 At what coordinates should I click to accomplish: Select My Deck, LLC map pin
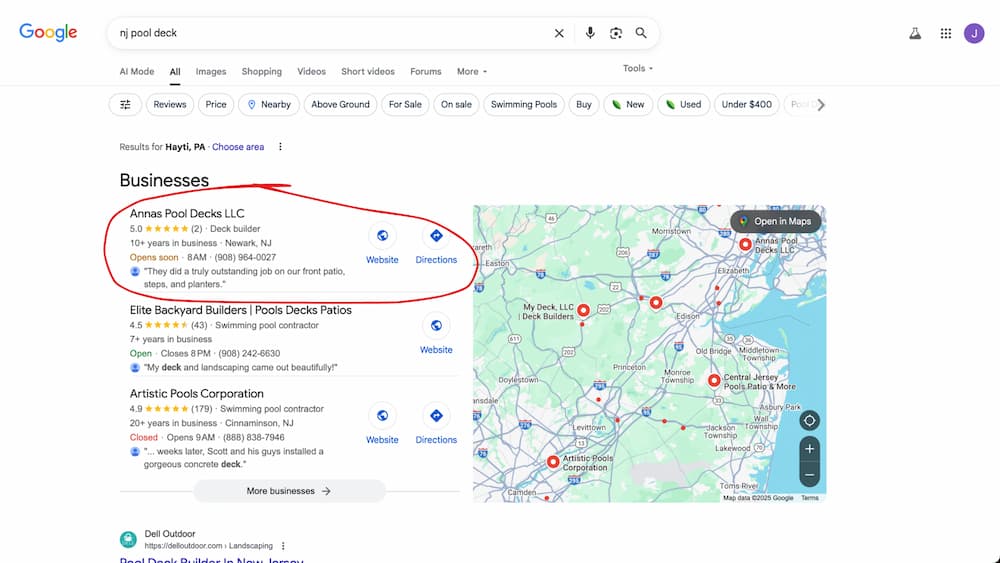pyautogui.click(x=583, y=311)
